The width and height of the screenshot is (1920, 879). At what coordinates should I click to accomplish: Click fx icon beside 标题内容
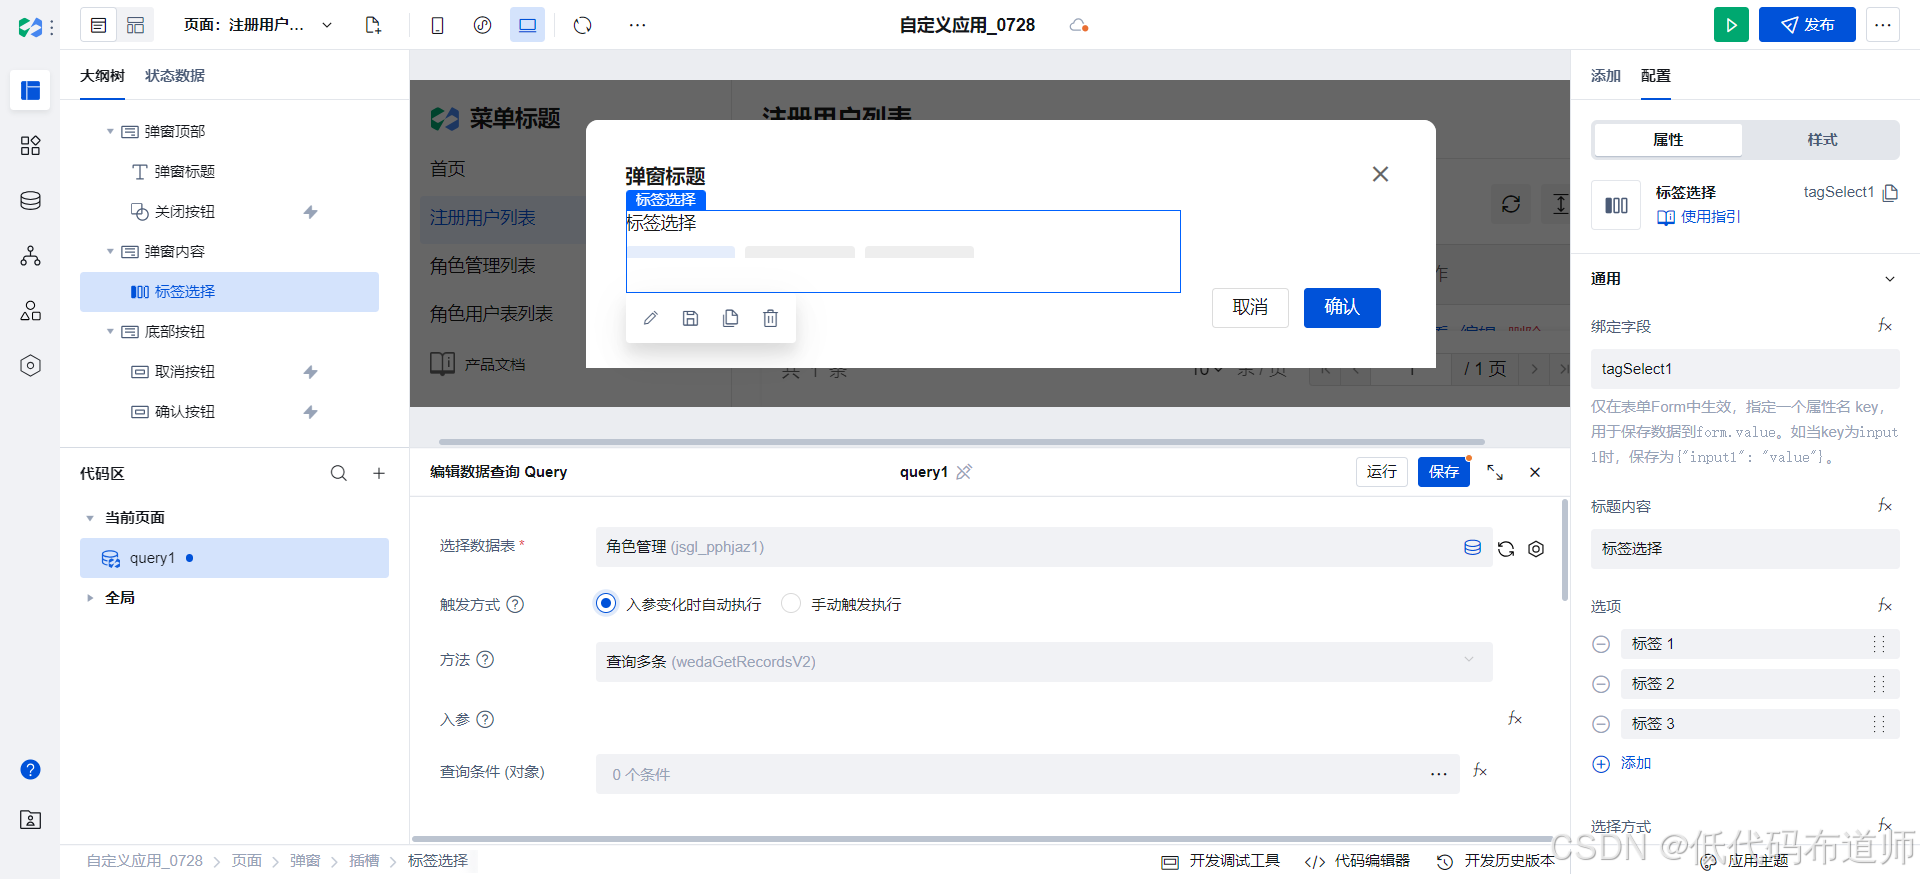[1885, 506]
